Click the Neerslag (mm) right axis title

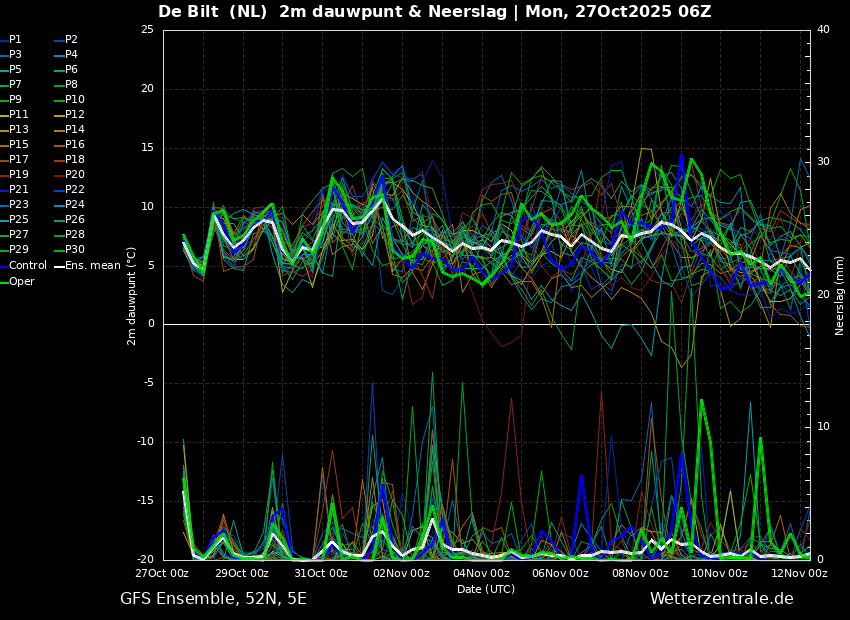840,296
